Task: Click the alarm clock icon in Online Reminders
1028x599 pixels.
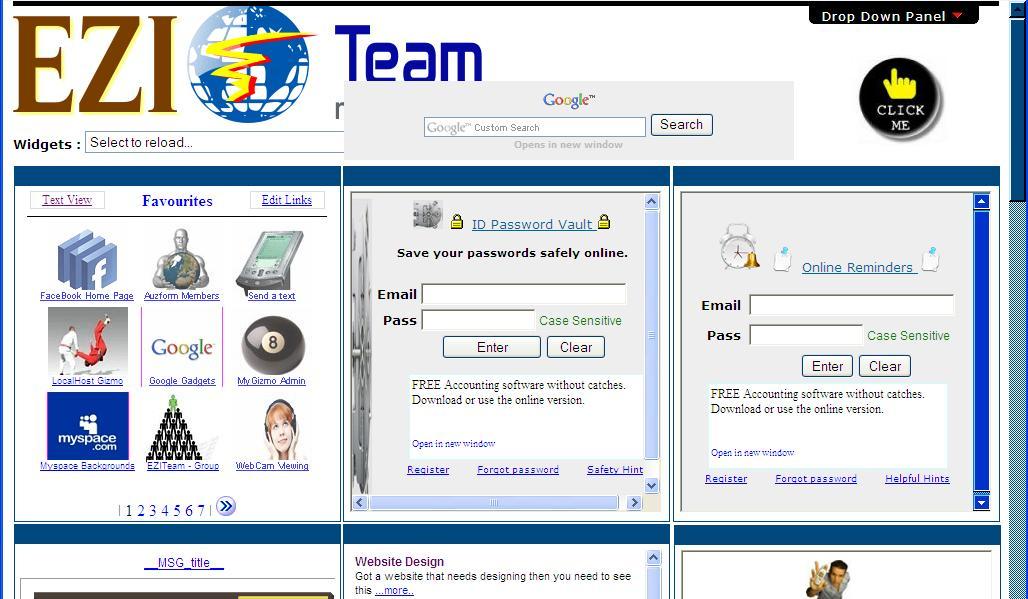Action: tap(740, 246)
